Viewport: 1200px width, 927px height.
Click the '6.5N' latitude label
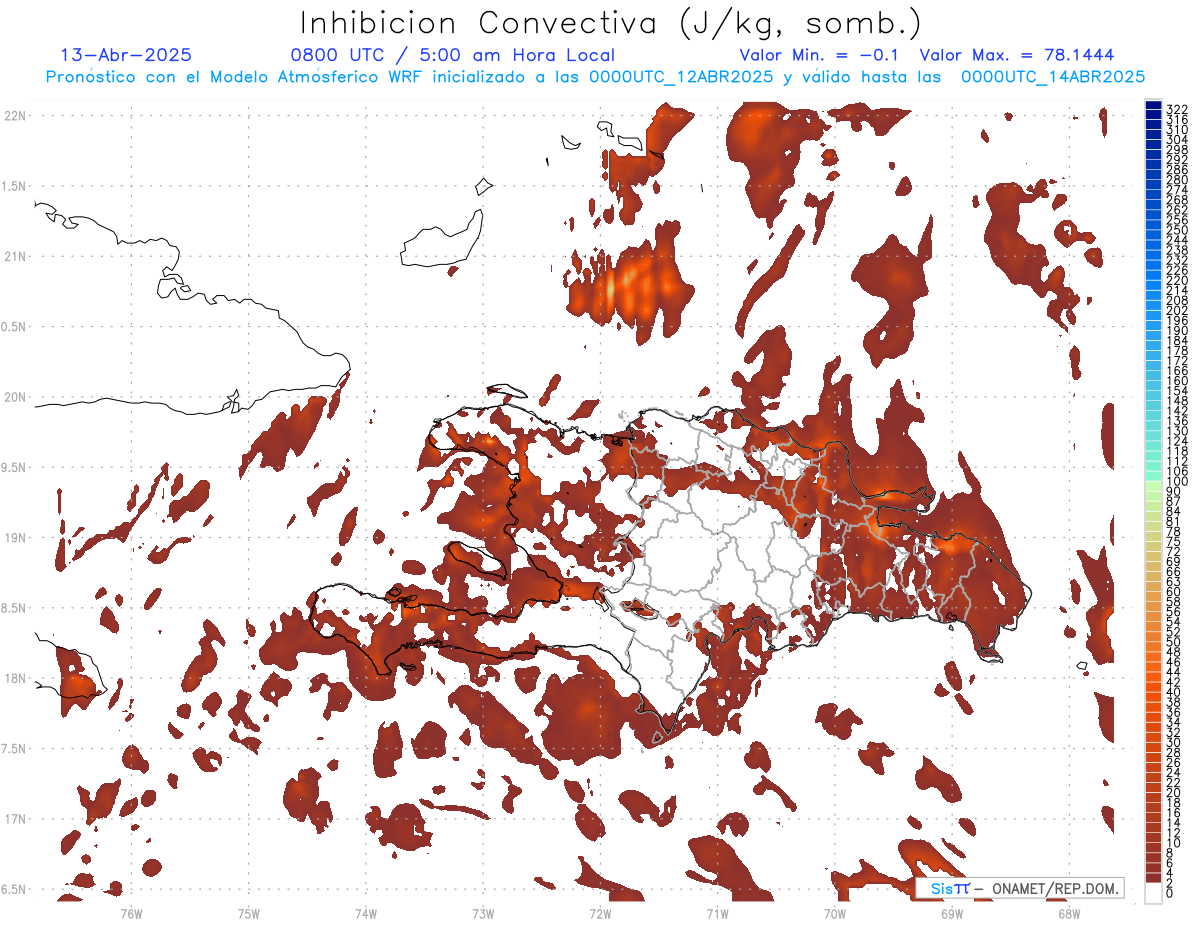click(x=13, y=889)
